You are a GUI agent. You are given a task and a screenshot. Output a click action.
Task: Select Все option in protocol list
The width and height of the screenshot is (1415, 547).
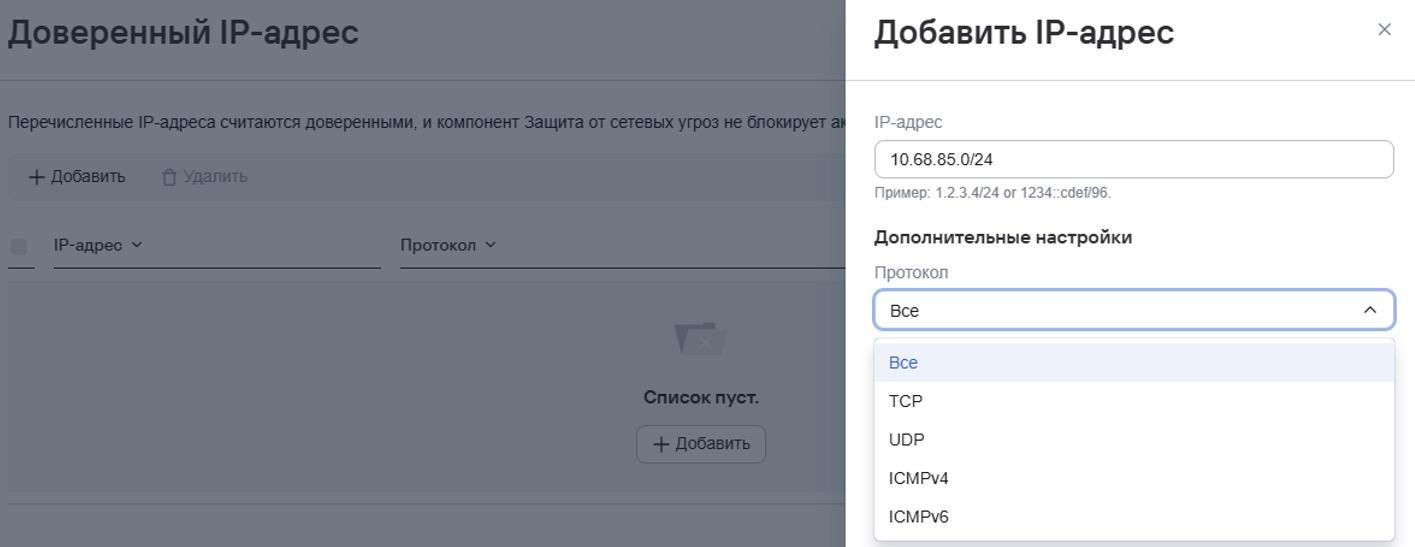click(1134, 363)
